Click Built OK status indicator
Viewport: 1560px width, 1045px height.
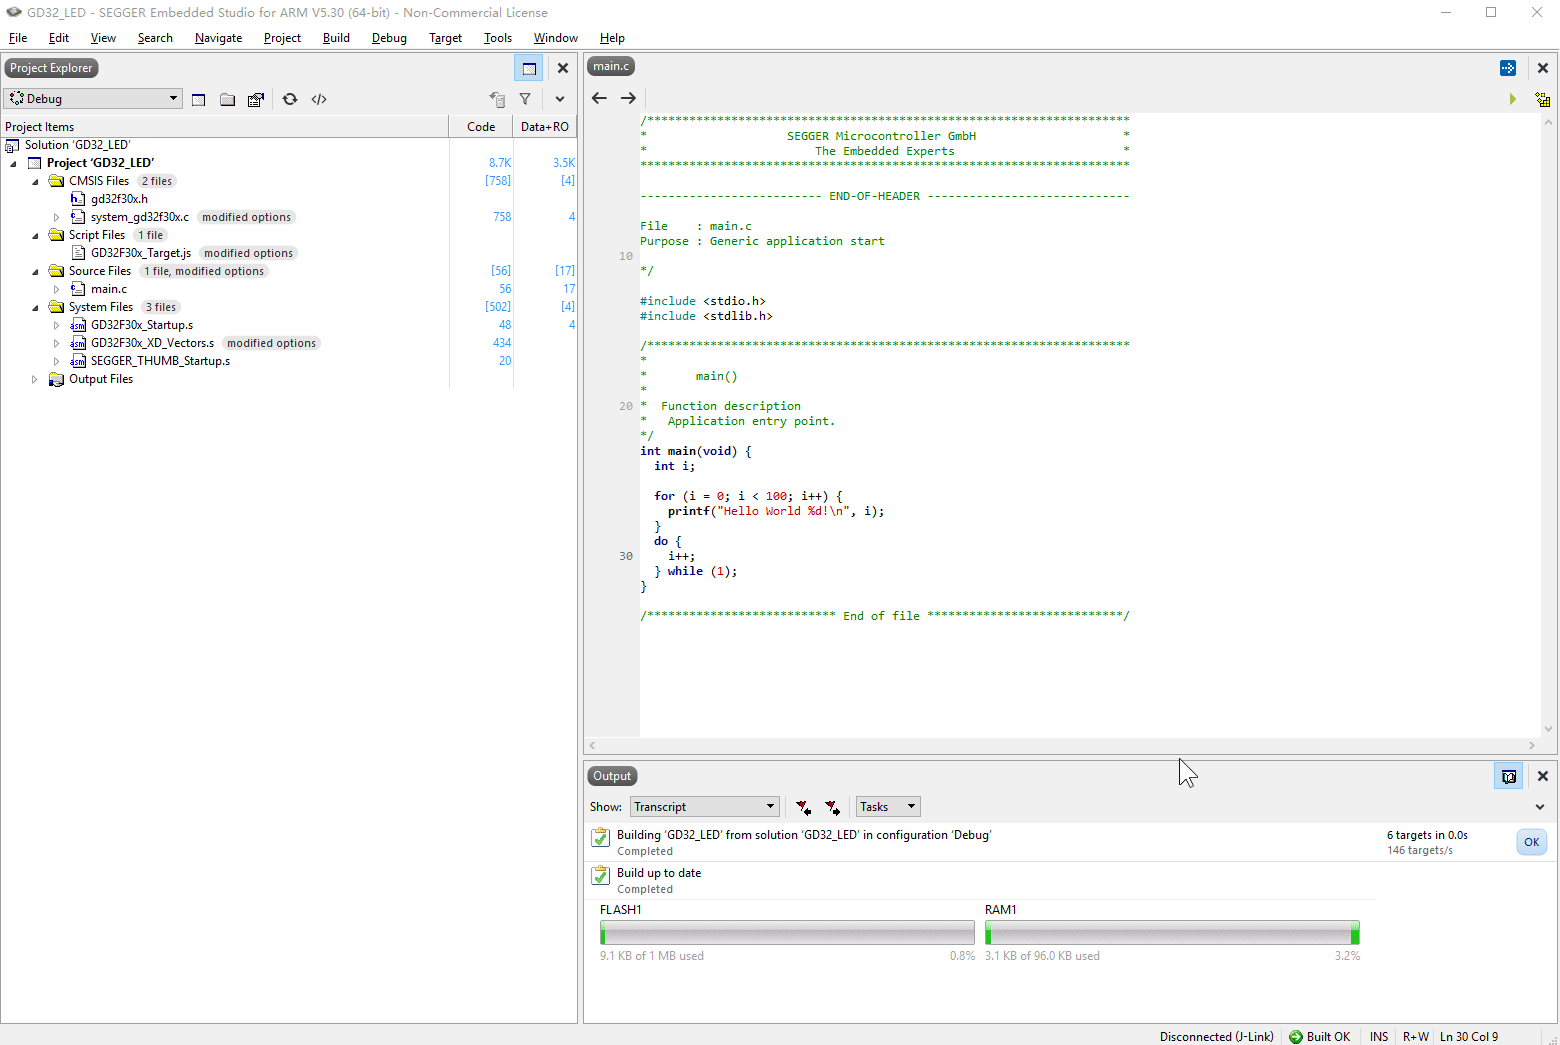pyautogui.click(x=1320, y=1036)
